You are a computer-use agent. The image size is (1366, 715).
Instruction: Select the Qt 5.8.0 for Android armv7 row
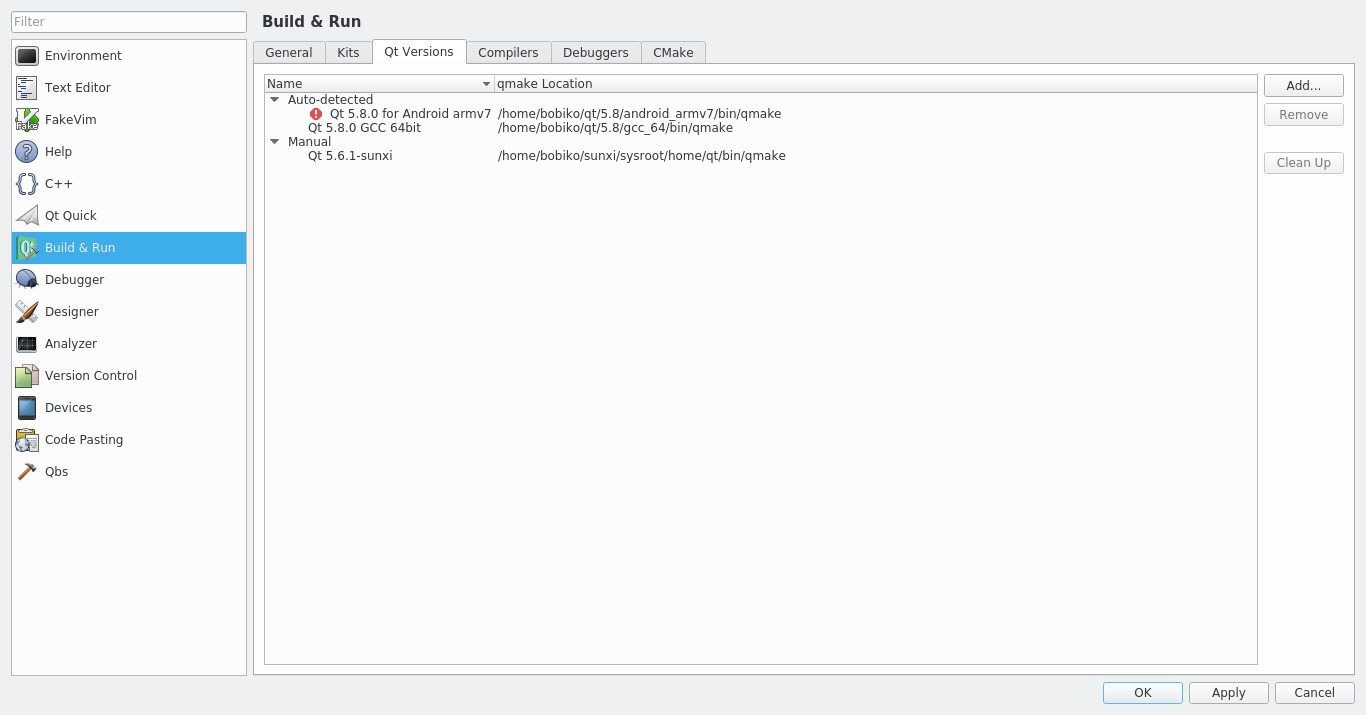(x=761, y=114)
